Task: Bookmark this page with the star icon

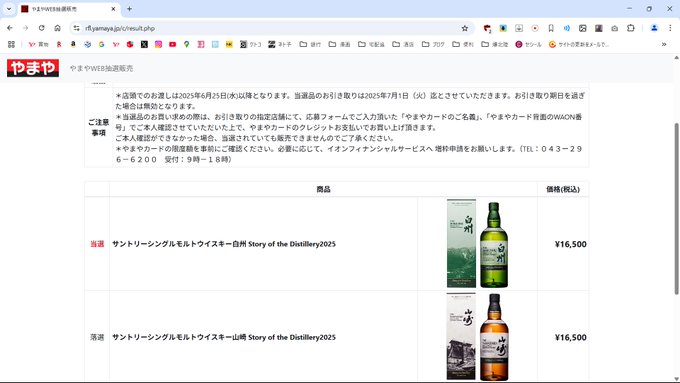Action: [465, 28]
